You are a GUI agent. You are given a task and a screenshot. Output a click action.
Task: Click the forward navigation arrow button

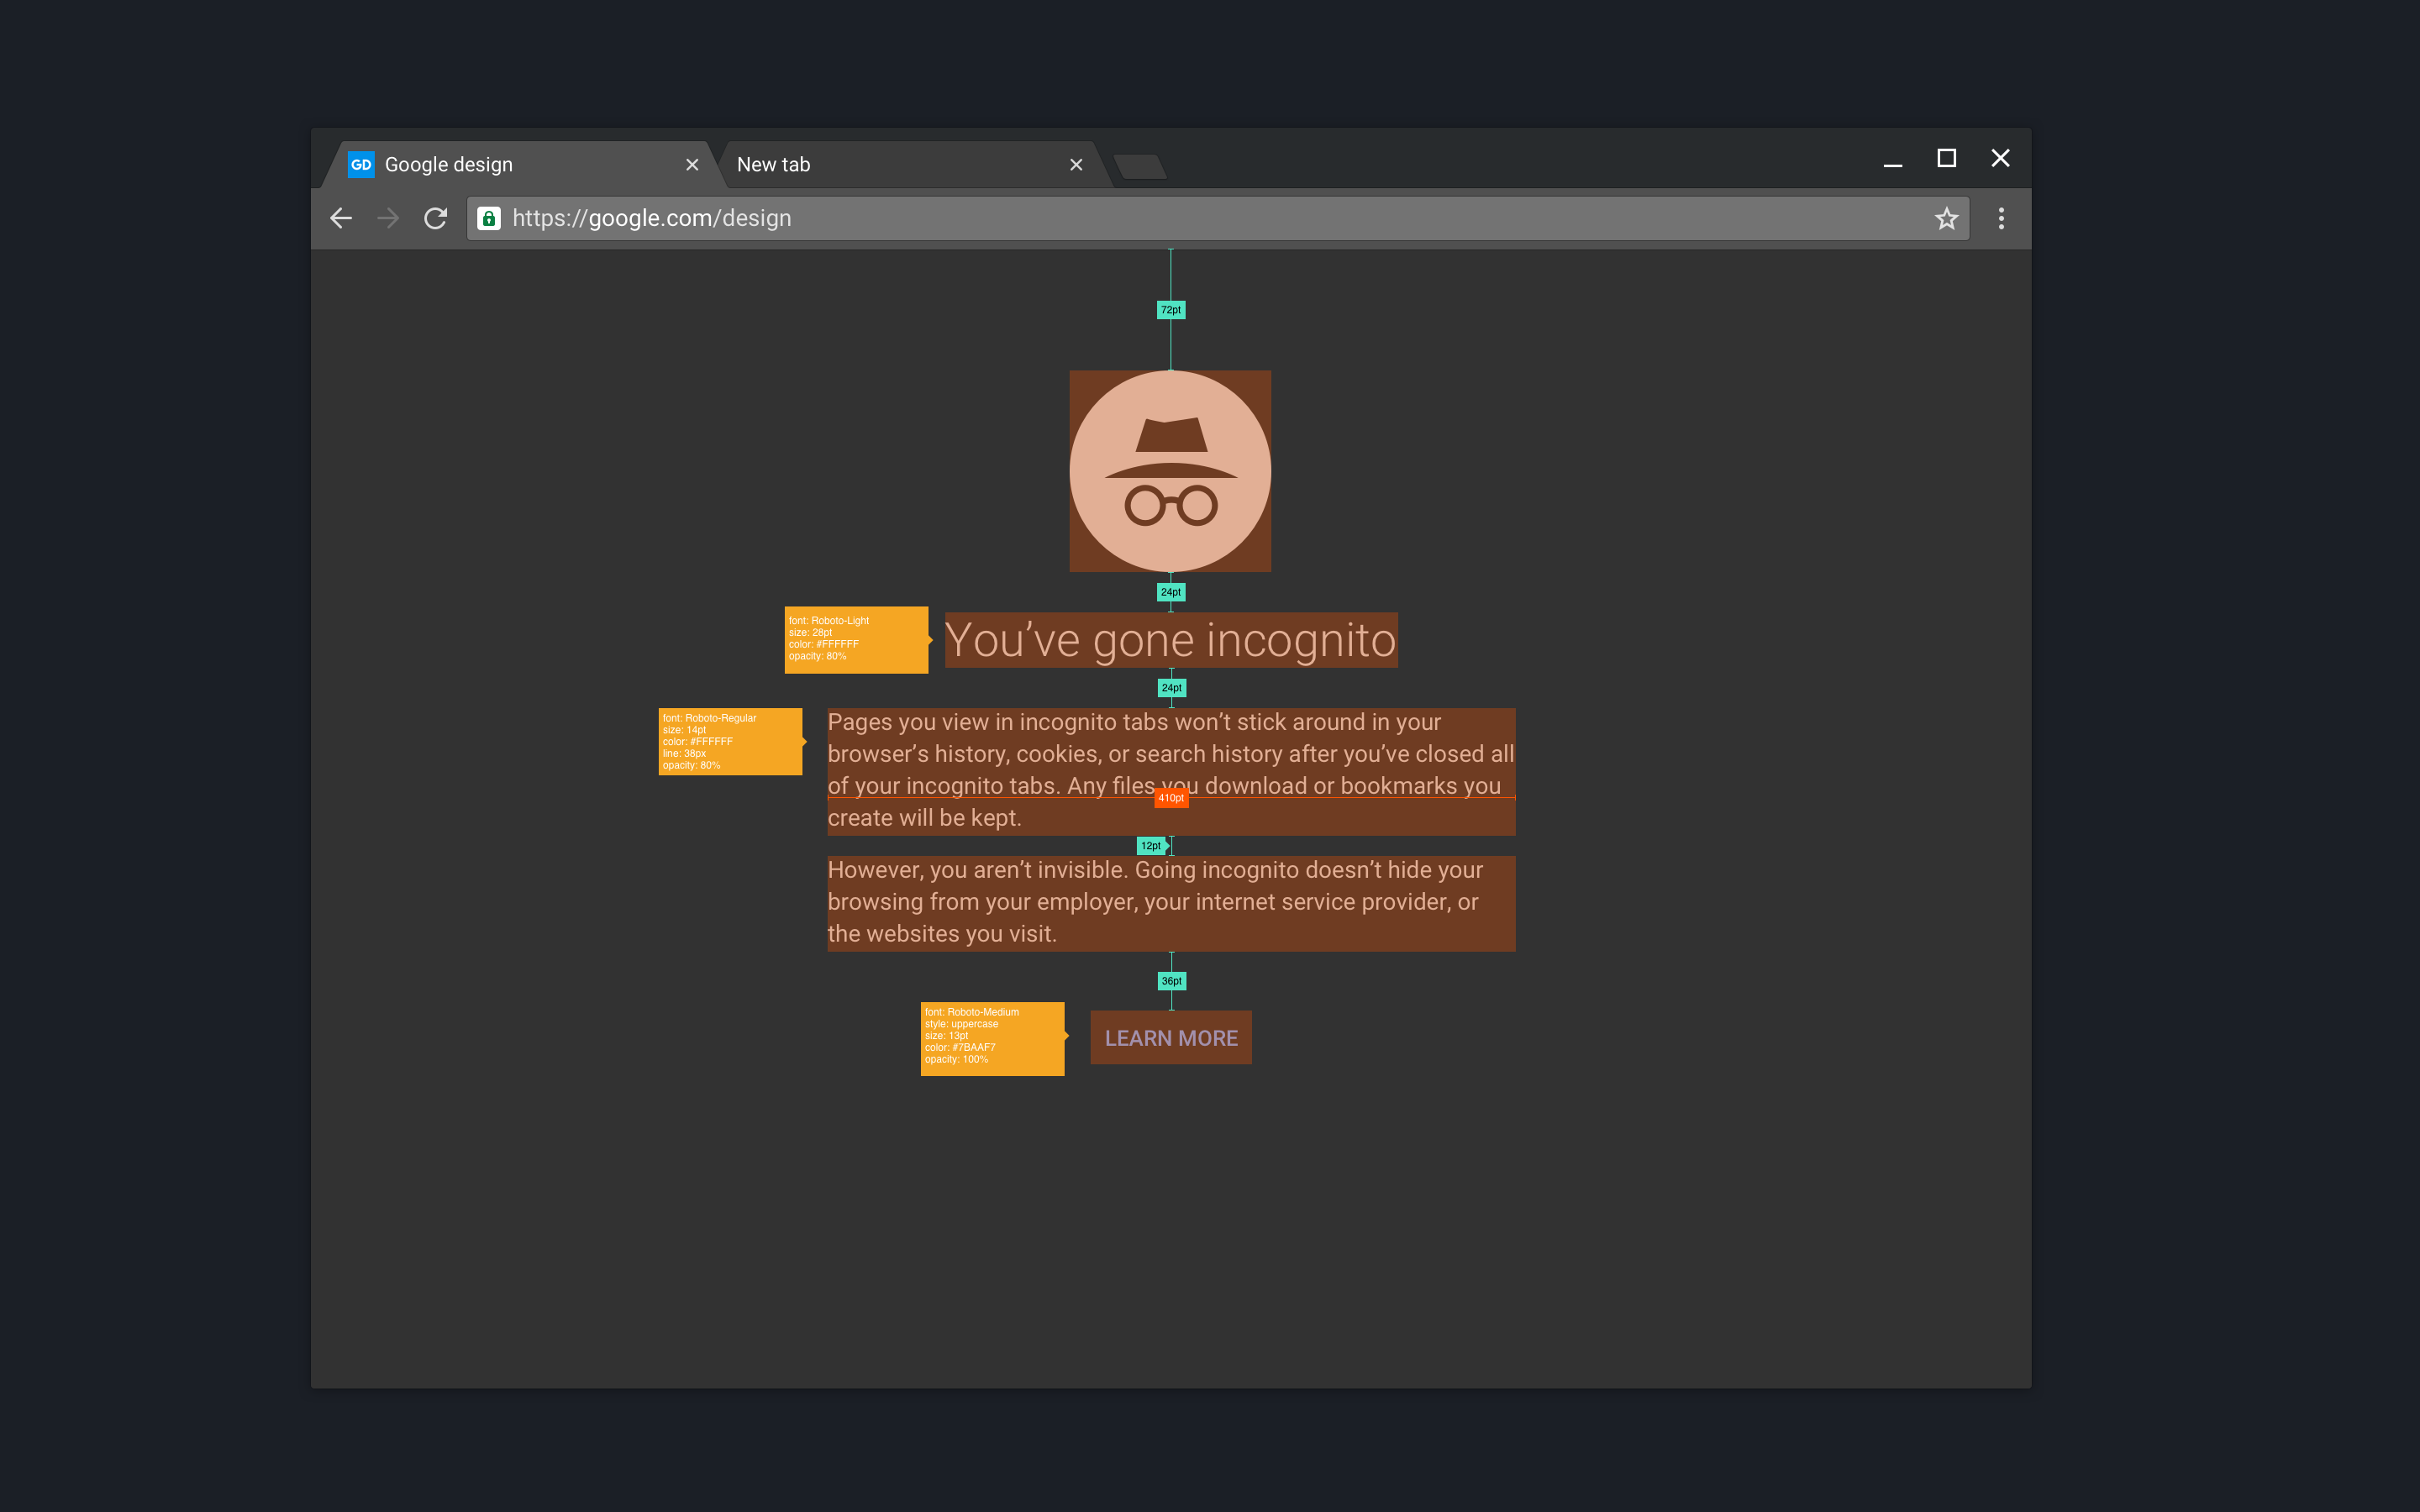tap(387, 218)
